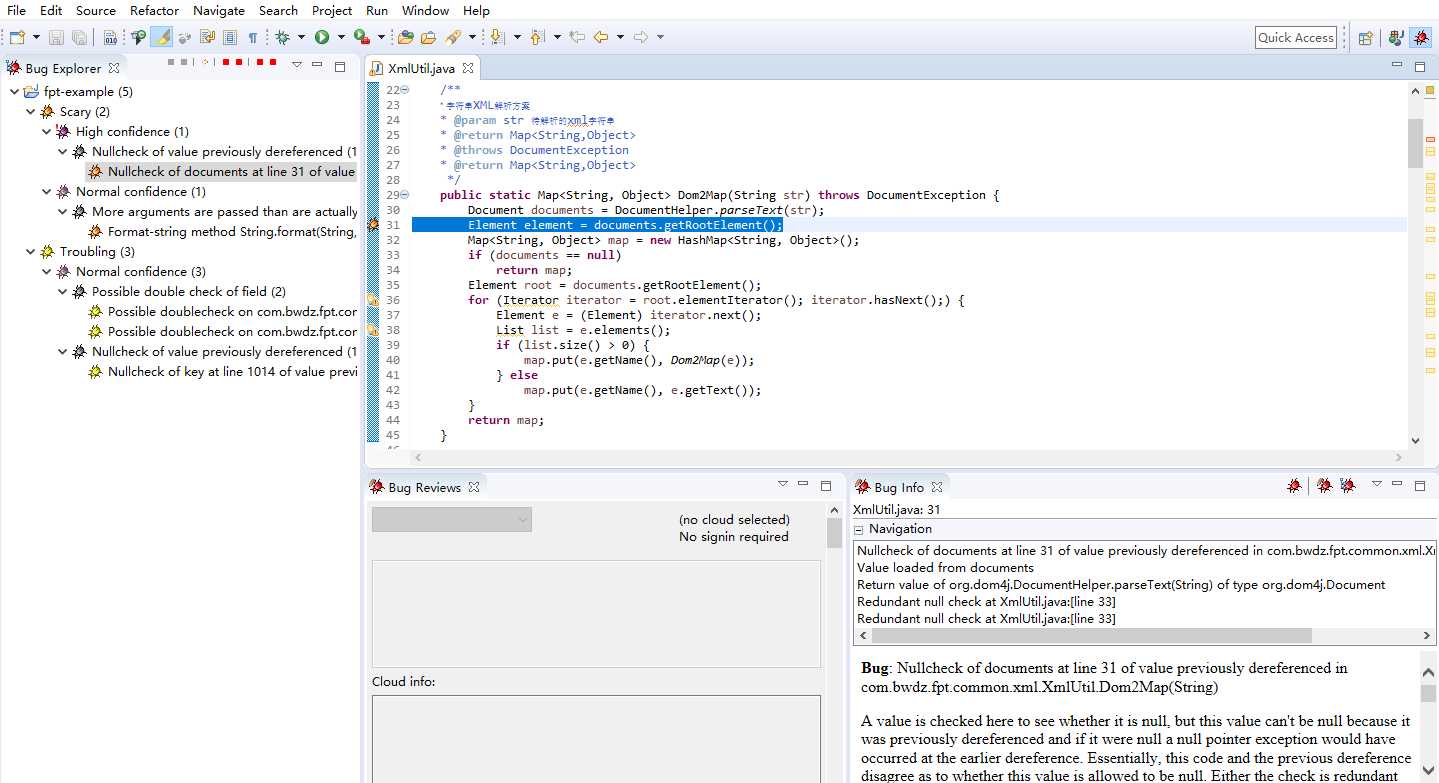1439x783 pixels.
Task: Select the XmlUtil.java editor tab
Action: pos(421,68)
